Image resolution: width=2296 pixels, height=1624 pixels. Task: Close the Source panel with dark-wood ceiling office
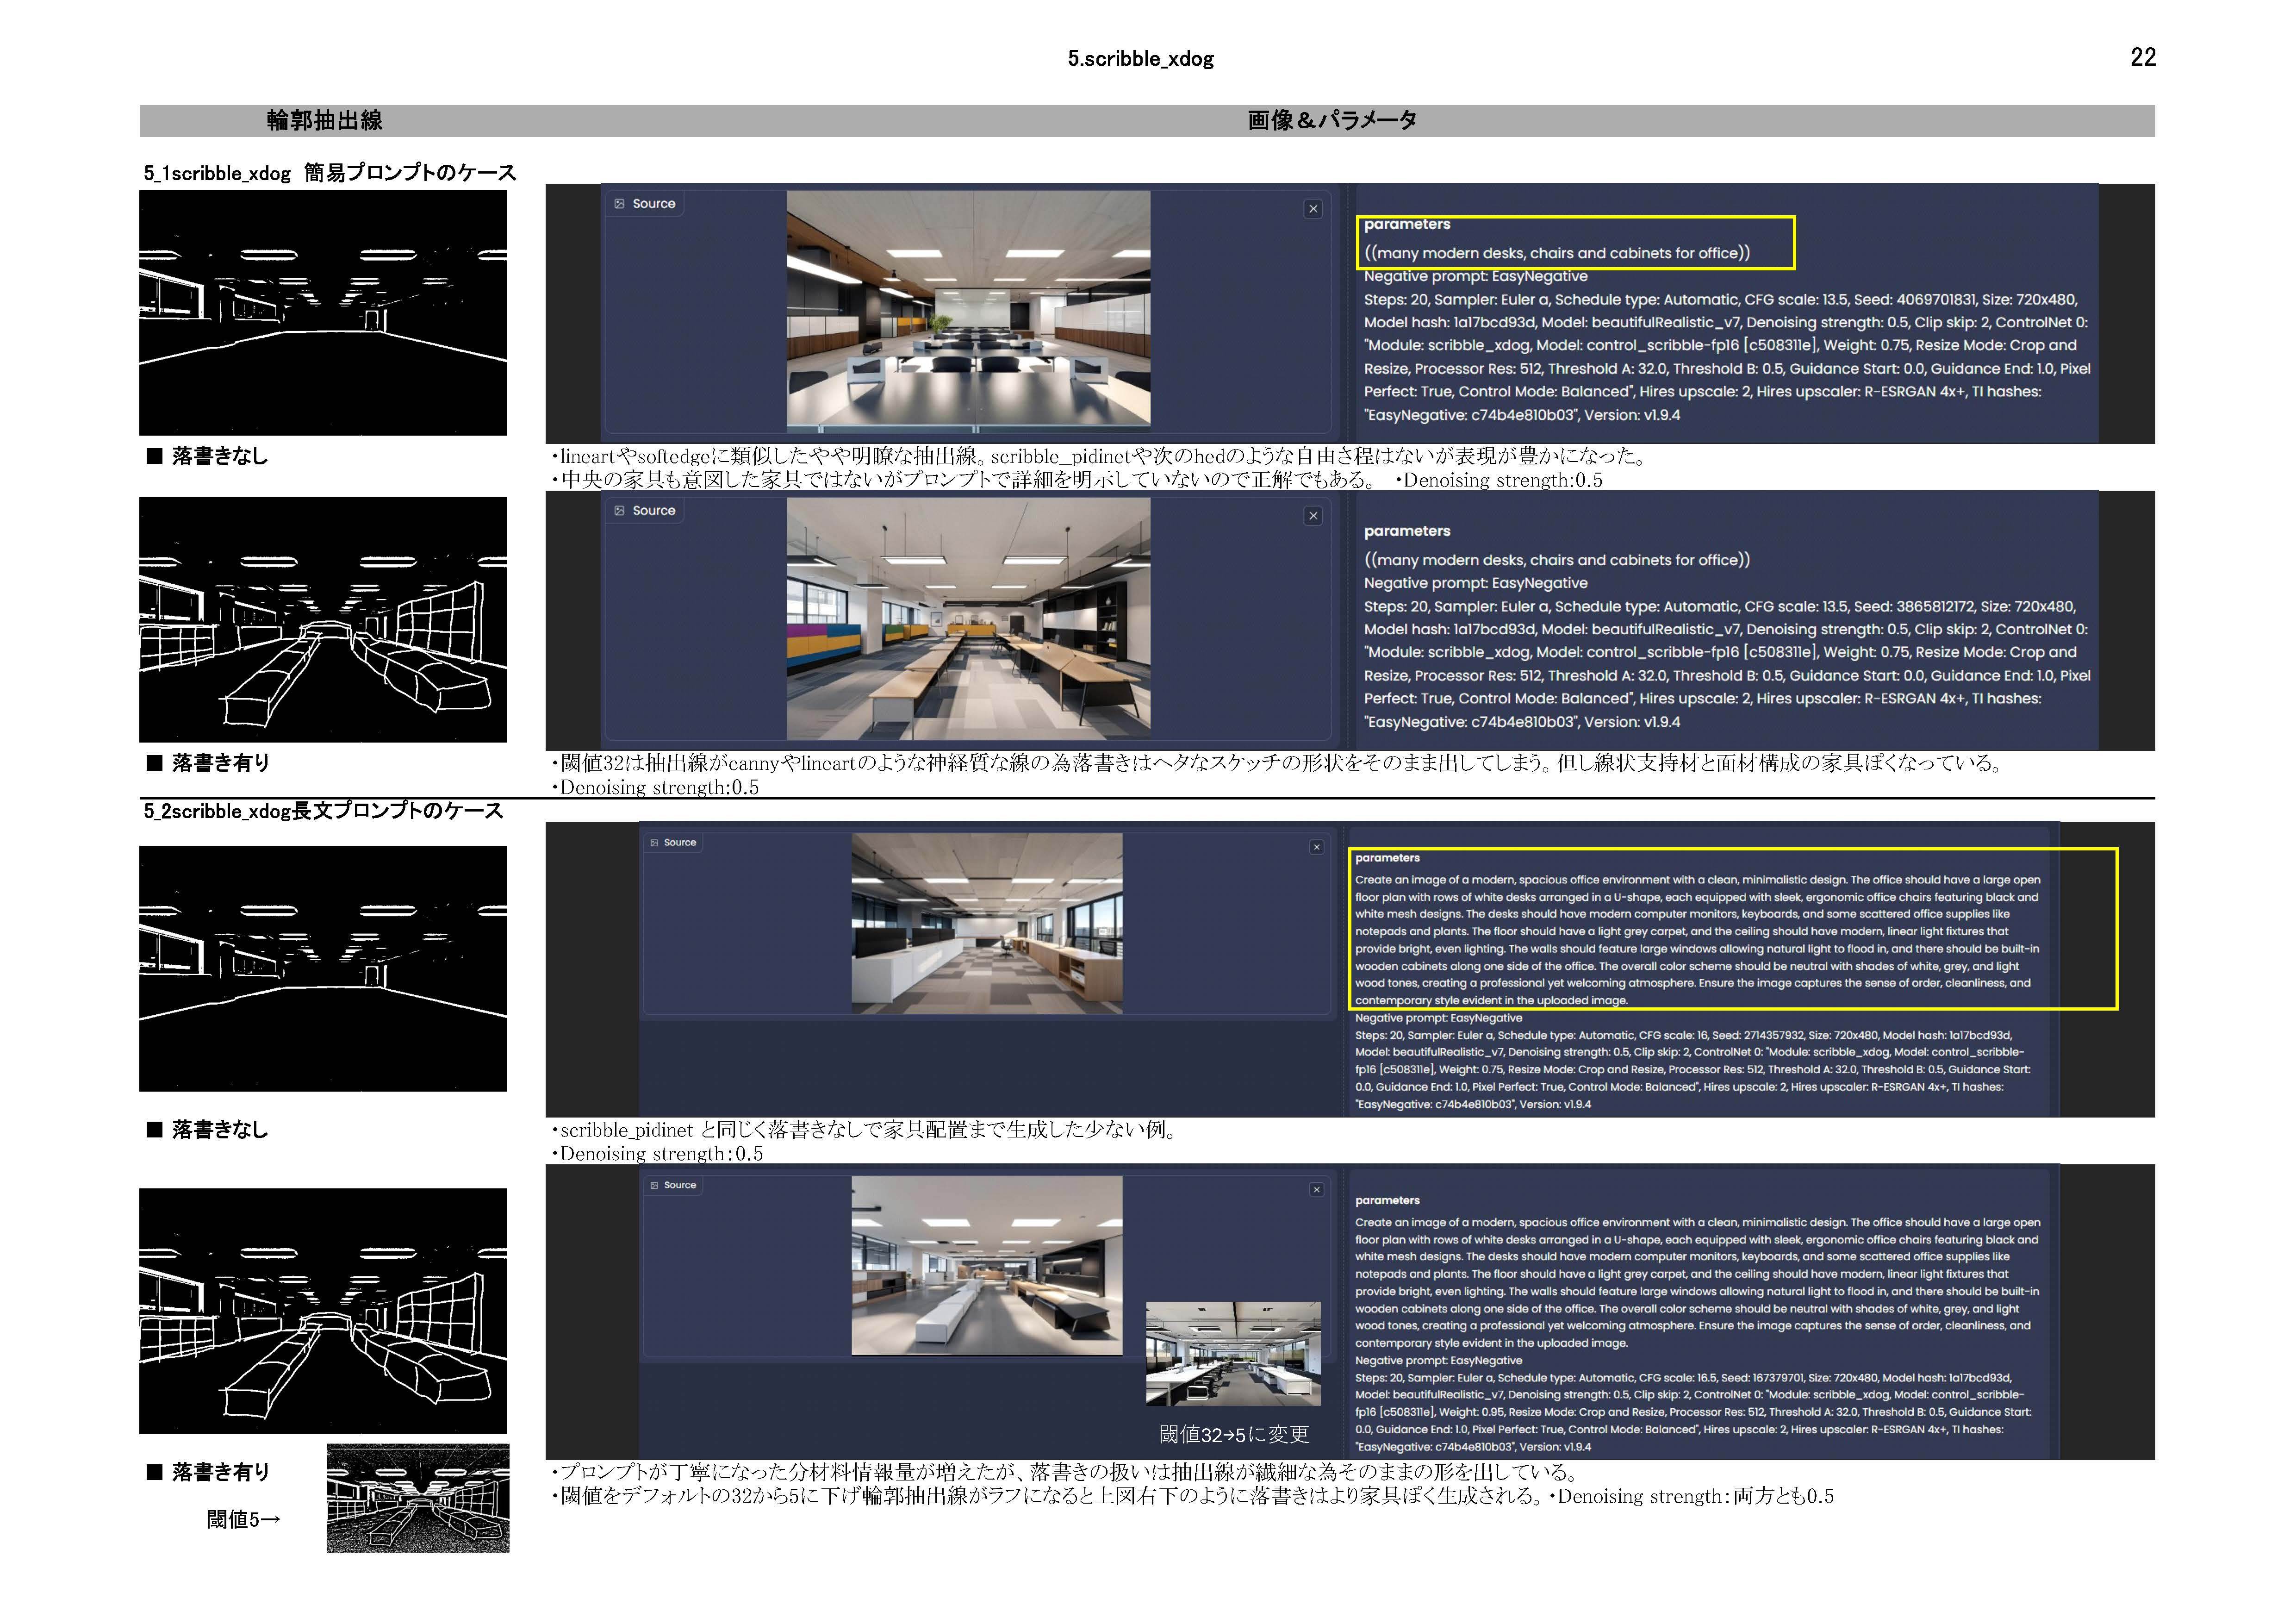tap(1313, 209)
